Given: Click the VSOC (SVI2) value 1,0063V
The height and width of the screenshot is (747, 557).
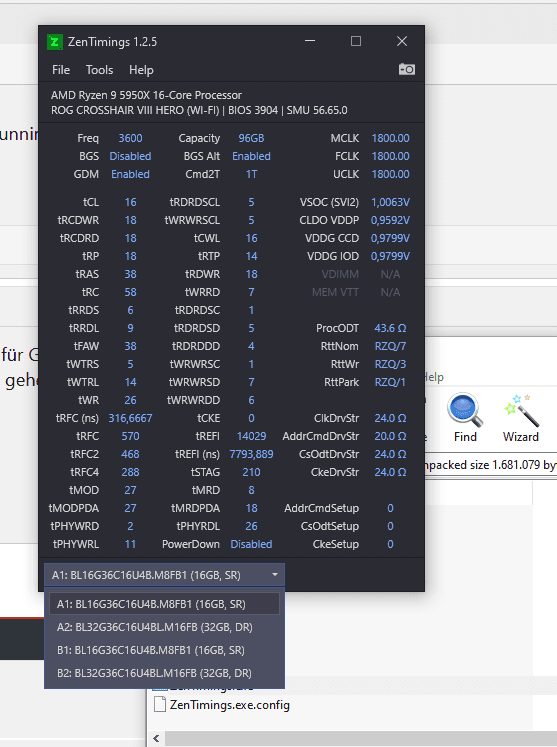Looking at the screenshot, I should tap(390, 202).
